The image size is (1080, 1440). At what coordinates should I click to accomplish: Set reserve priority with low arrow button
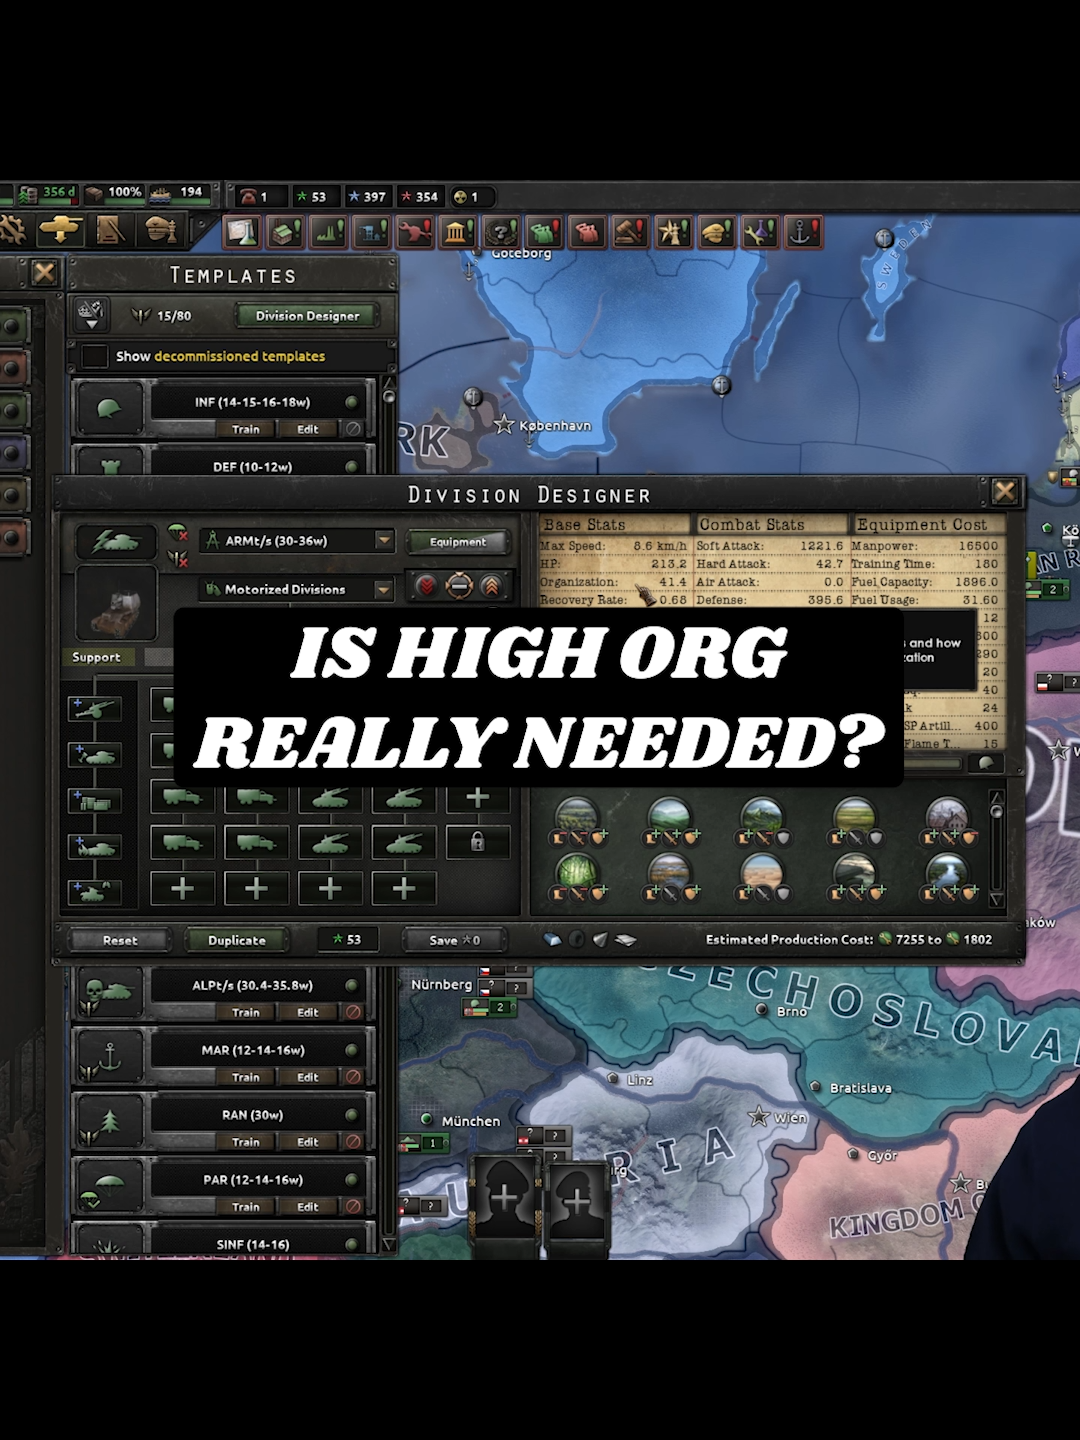427,586
